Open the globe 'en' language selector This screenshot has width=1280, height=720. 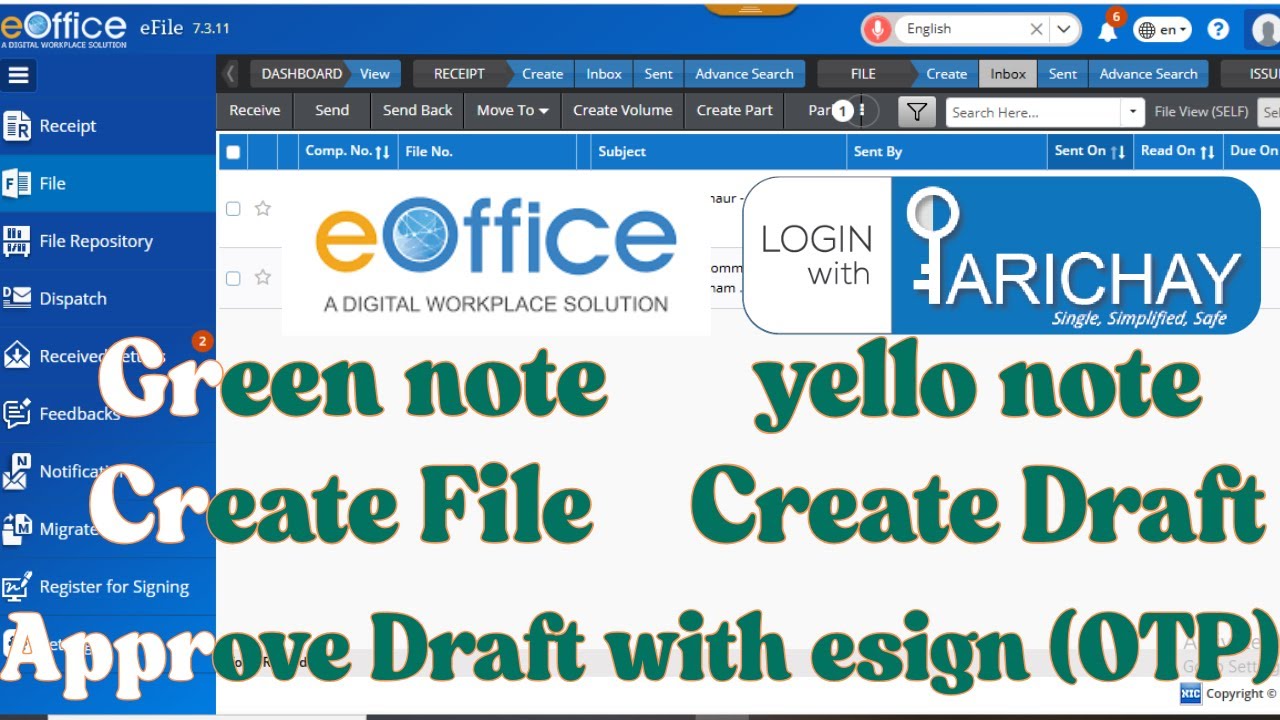(1162, 30)
